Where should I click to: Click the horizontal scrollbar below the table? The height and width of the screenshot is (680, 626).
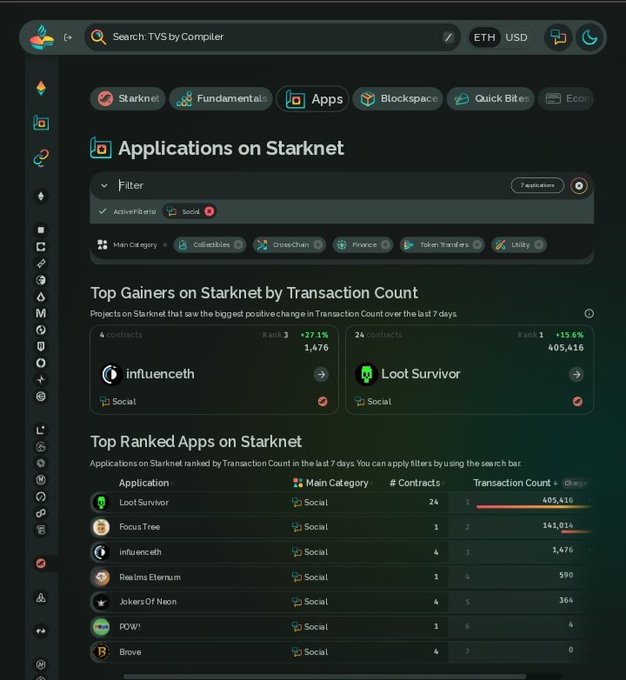(x=324, y=676)
